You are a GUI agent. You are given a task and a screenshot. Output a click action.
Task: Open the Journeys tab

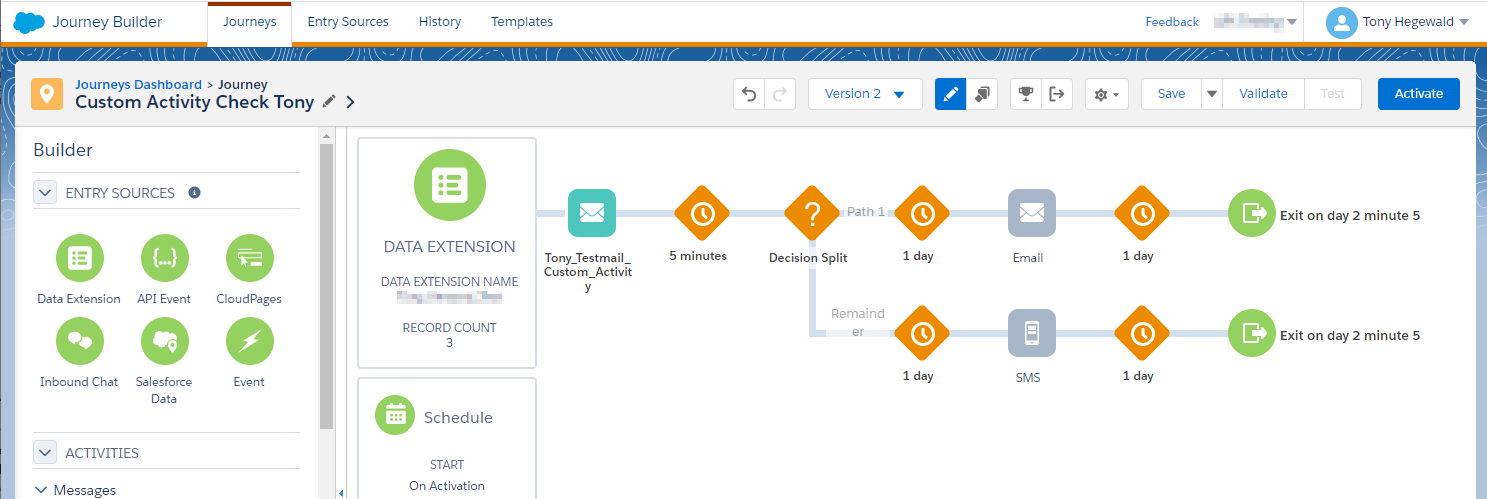(249, 22)
